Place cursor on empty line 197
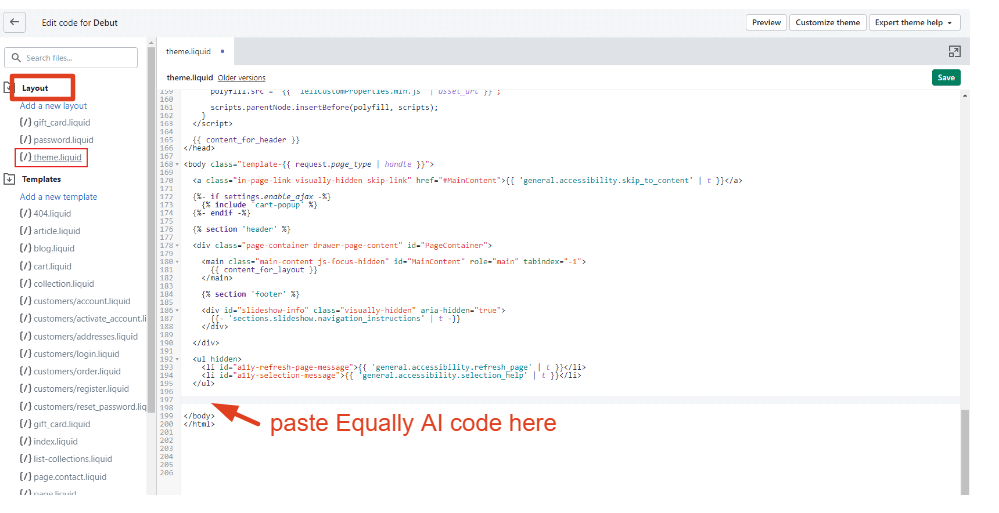The width and height of the screenshot is (999, 513). point(400,398)
